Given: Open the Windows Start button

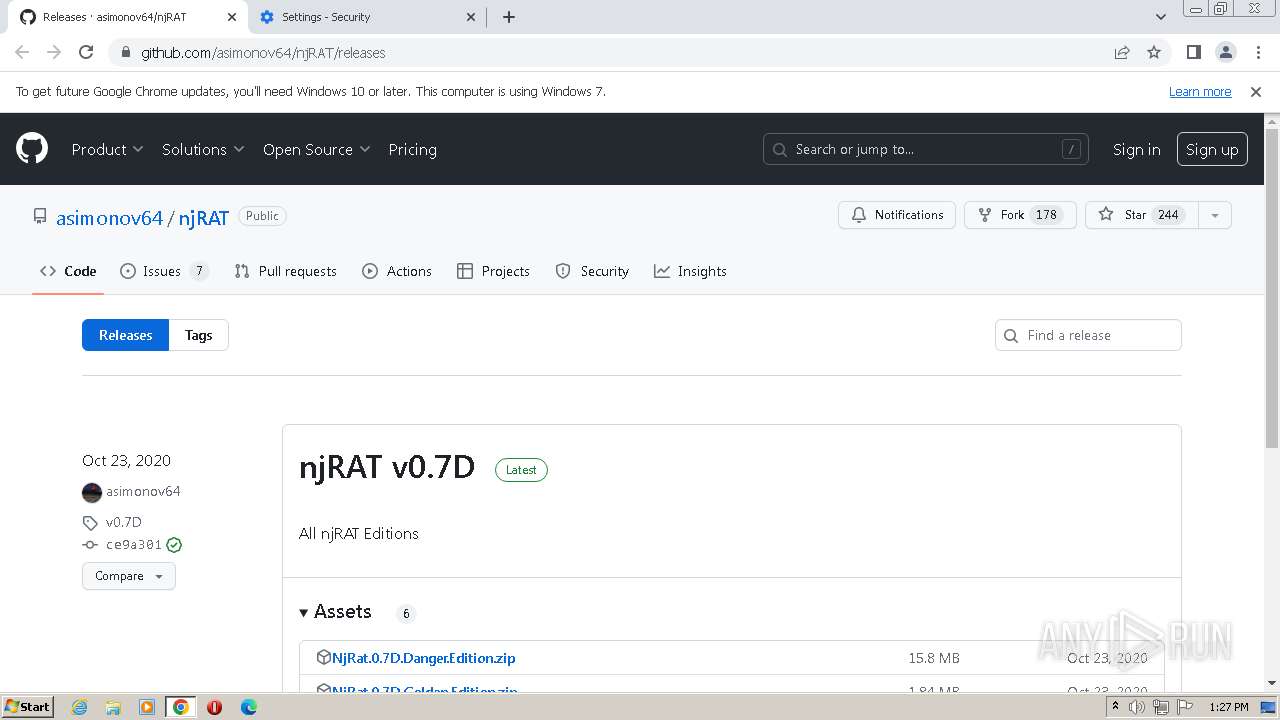Looking at the screenshot, I should [x=27, y=707].
